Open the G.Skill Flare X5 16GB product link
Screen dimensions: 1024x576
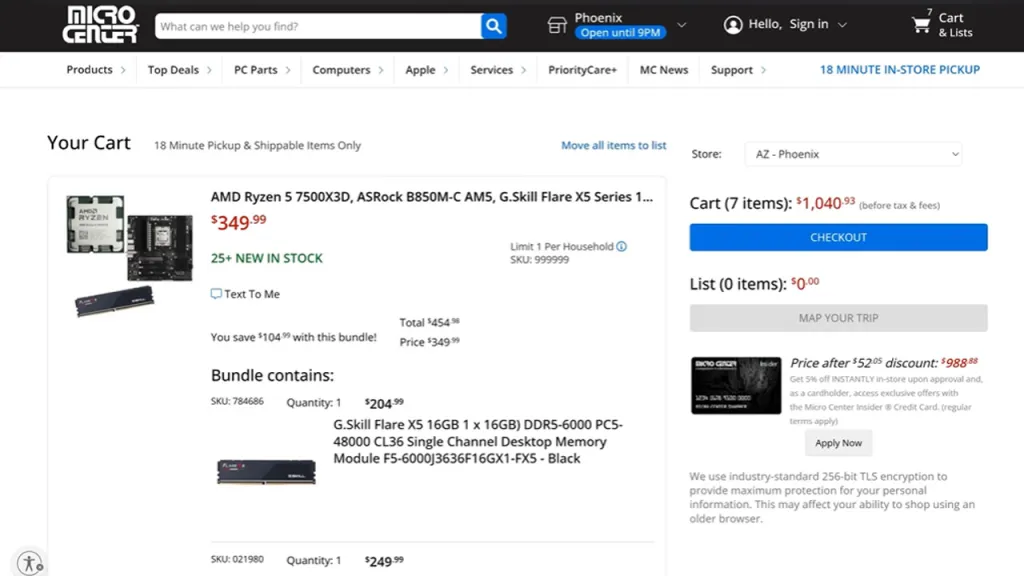pyautogui.click(x=478, y=441)
